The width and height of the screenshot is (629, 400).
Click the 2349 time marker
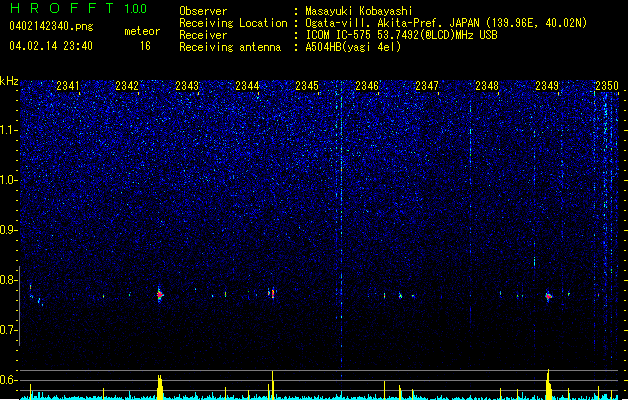(547, 86)
